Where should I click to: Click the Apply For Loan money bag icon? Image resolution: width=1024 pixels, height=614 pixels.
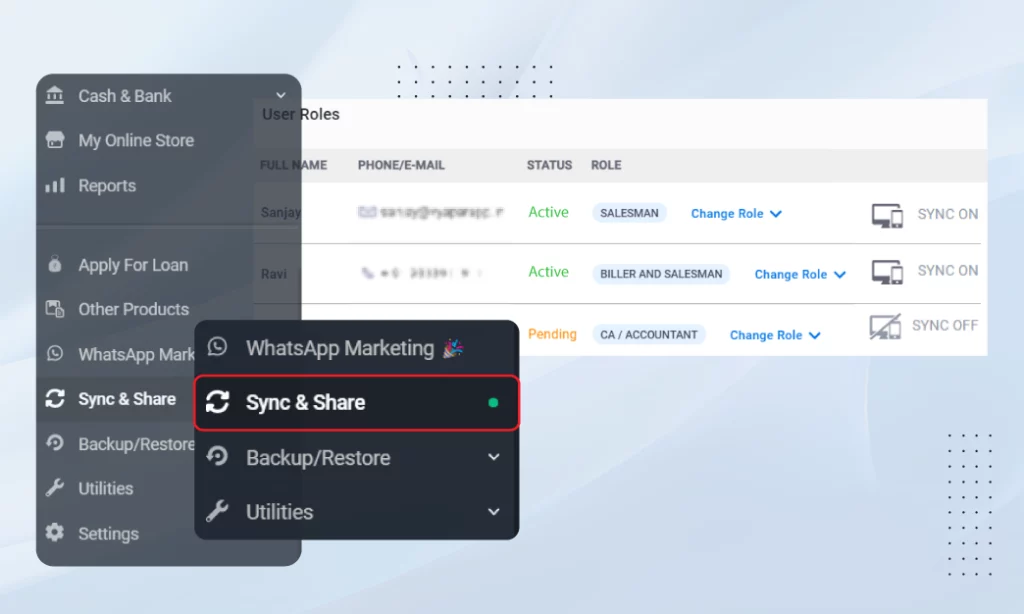[55, 265]
